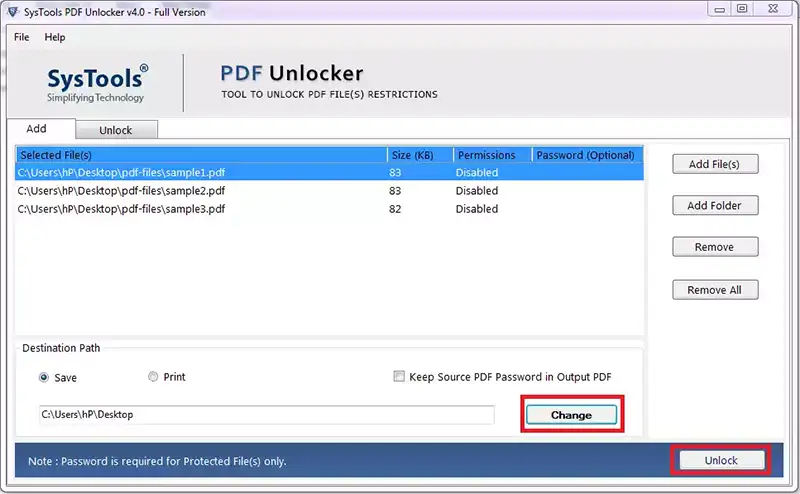Click the SysTools app icon in title bar

point(13,11)
